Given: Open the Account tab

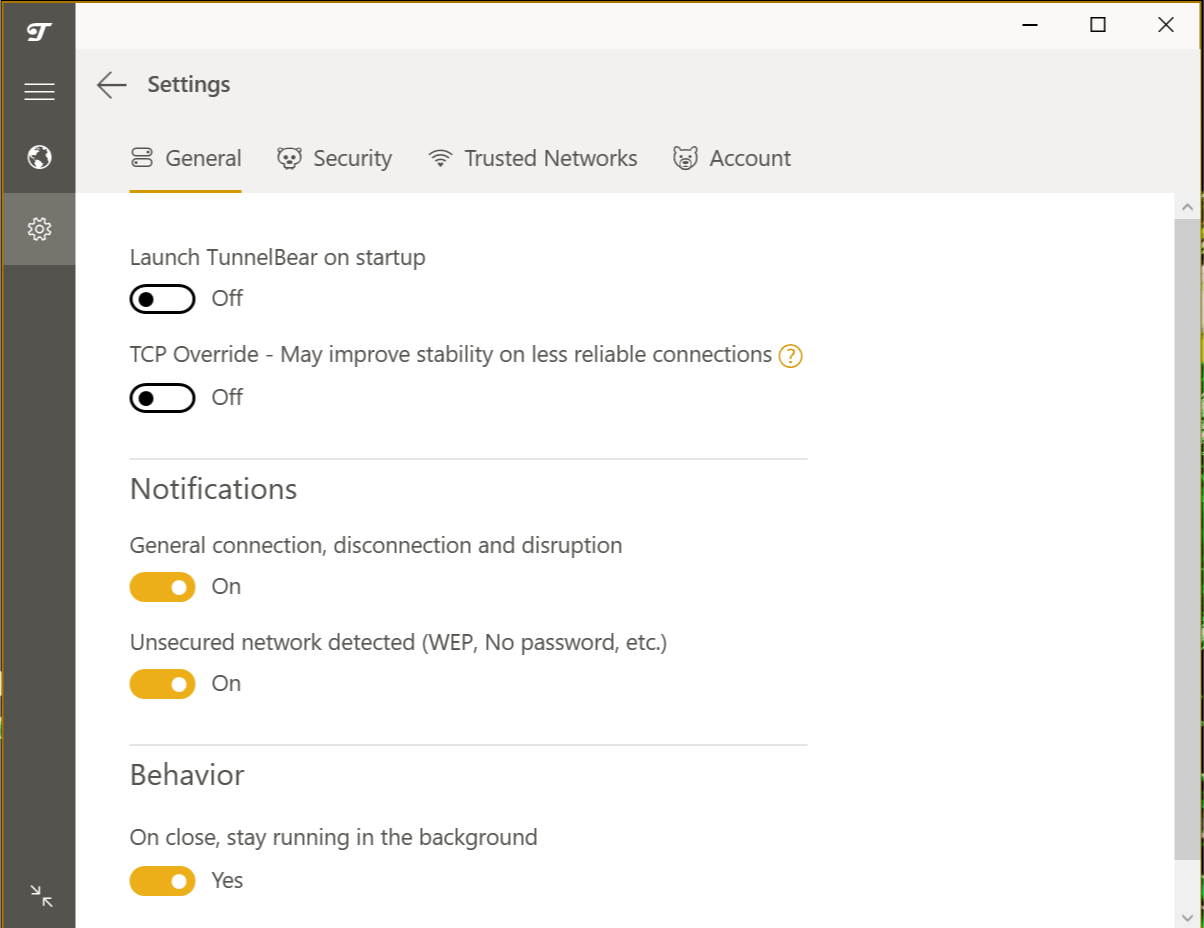Looking at the screenshot, I should (x=732, y=158).
